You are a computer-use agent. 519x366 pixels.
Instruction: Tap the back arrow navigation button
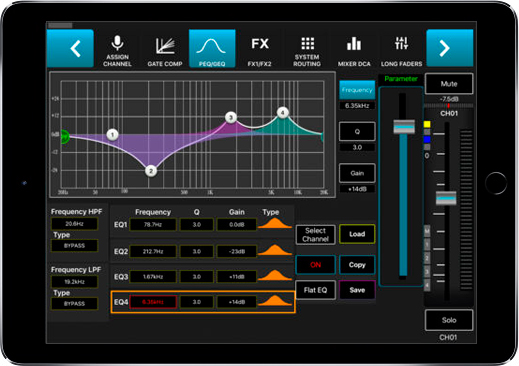click(x=70, y=48)
